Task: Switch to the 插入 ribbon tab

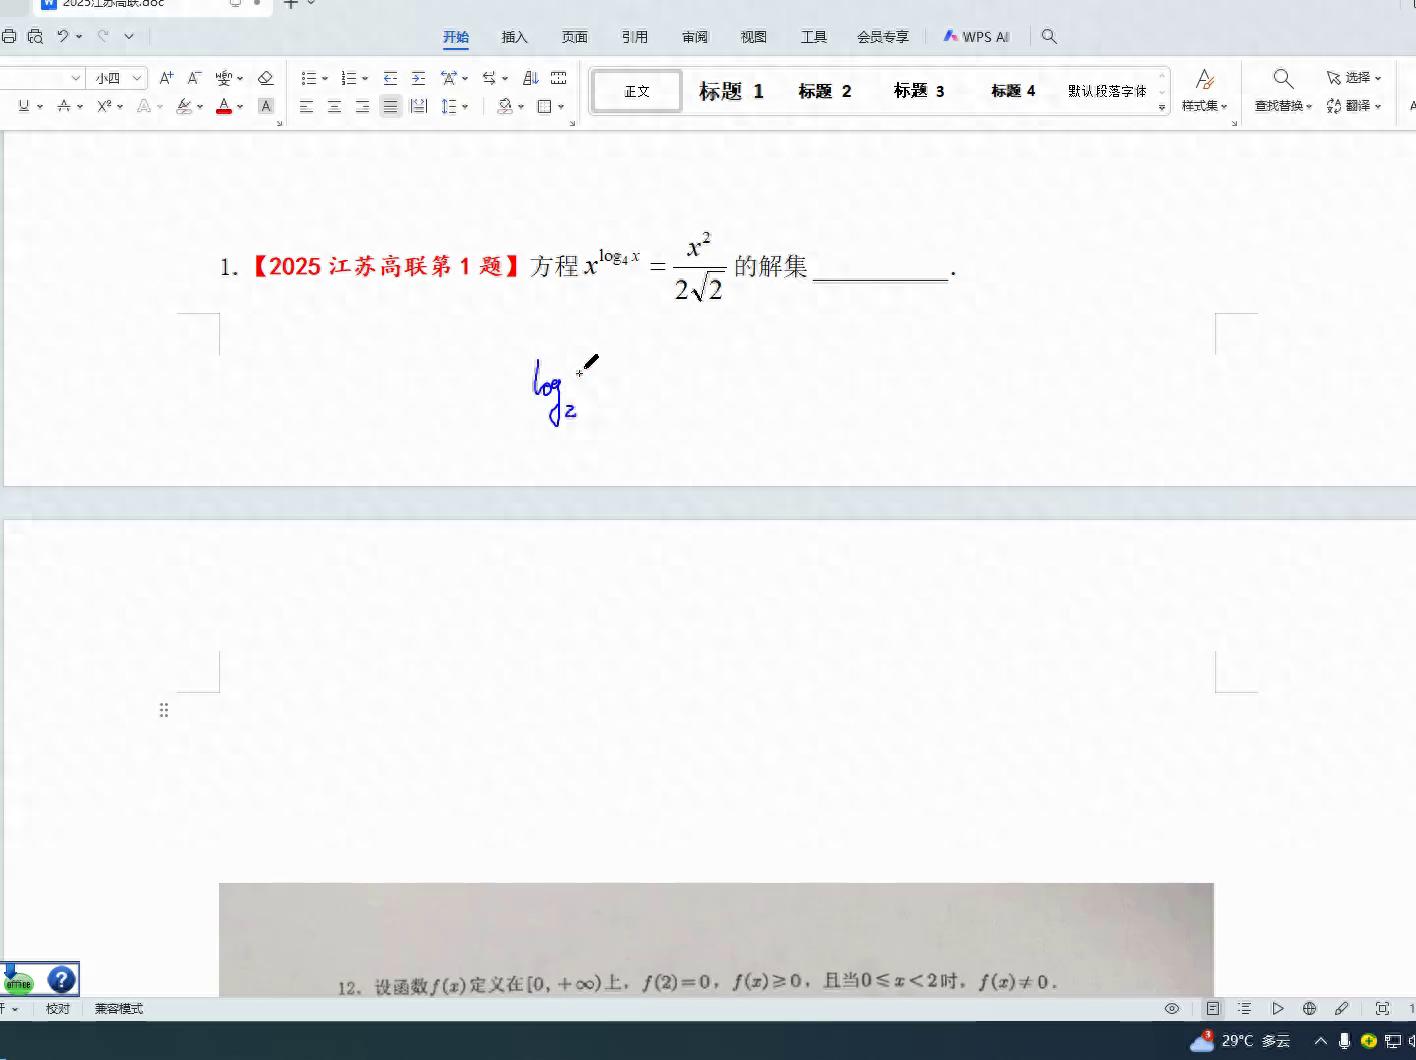Action: pos(514,36)
